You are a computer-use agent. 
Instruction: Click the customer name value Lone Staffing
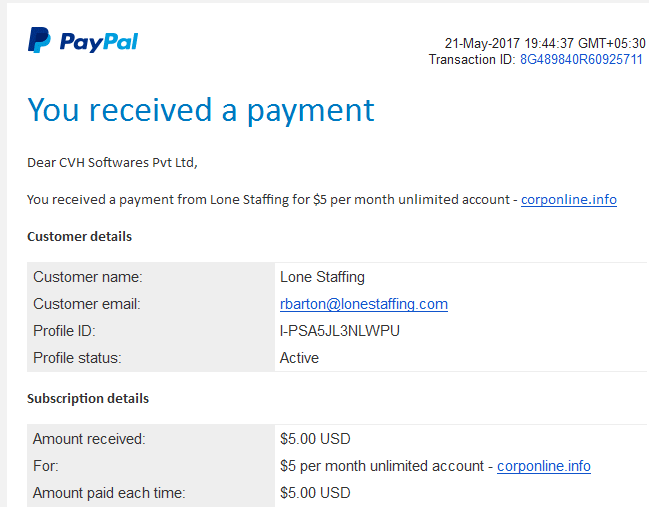322,277
